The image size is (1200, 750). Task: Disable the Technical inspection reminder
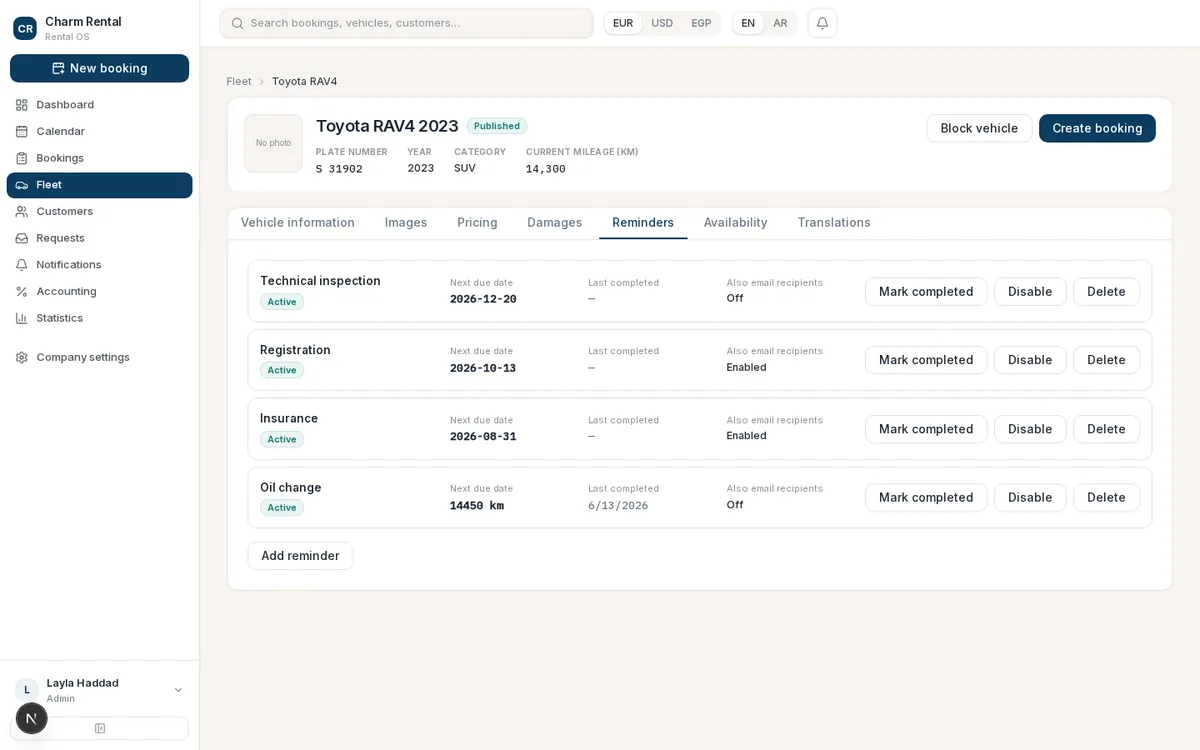(x=1030, y=292)
